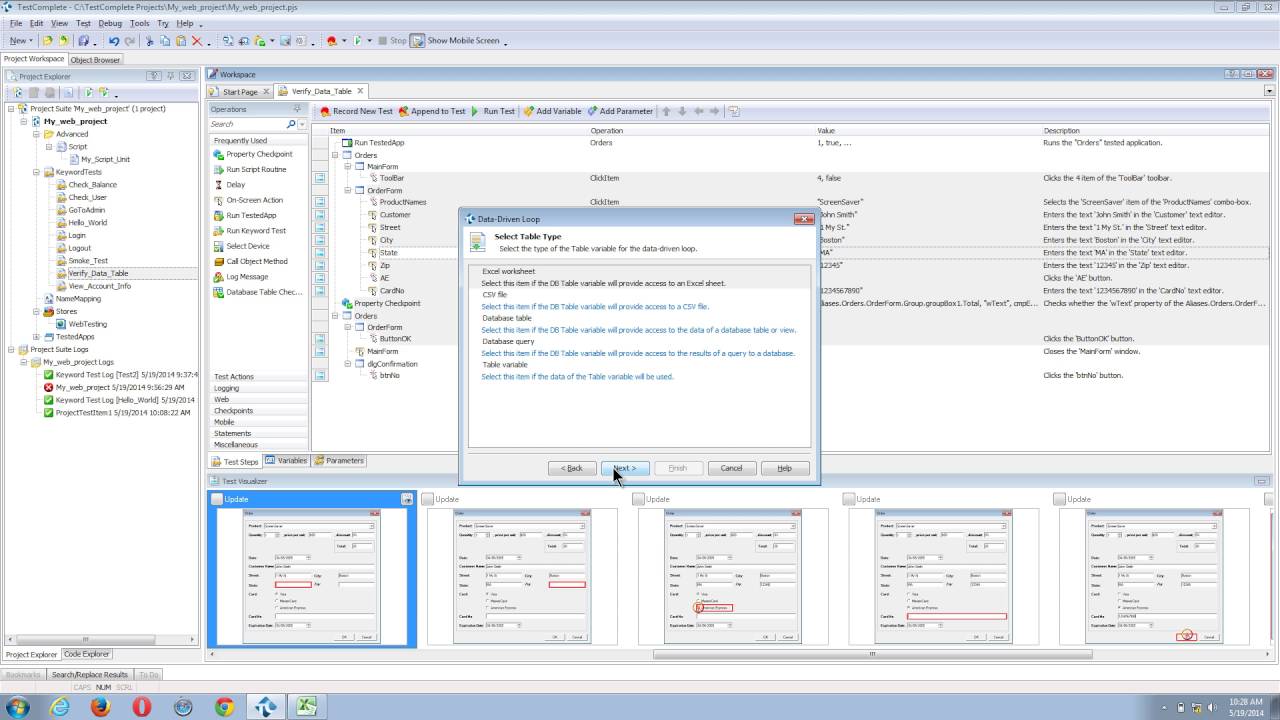Open the Debug menu

pos(110,23)
